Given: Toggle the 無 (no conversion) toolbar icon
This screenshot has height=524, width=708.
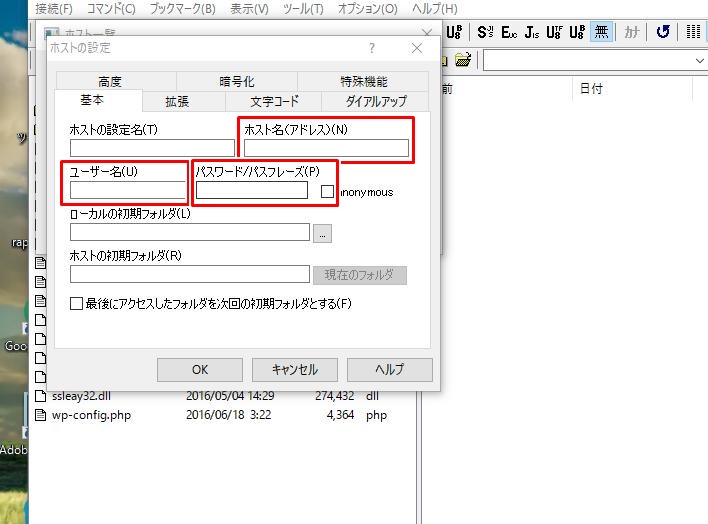Looking at the screenshot, I should 601,32.
